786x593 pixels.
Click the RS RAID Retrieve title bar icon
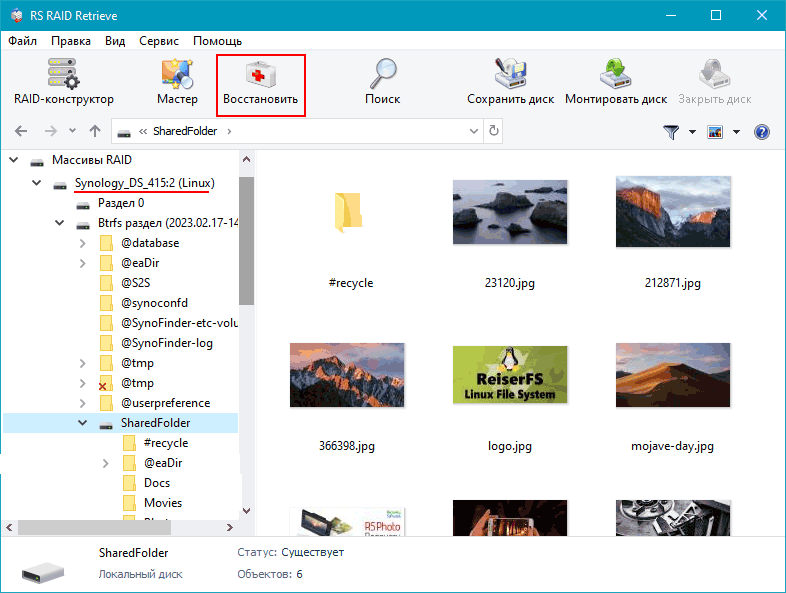[17, 16]
